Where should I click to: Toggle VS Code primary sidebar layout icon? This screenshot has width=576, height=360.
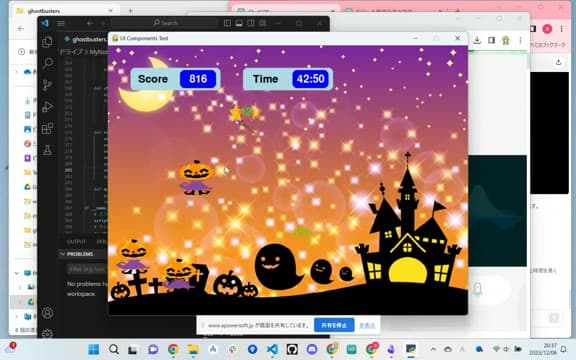(x=227, y=23)
